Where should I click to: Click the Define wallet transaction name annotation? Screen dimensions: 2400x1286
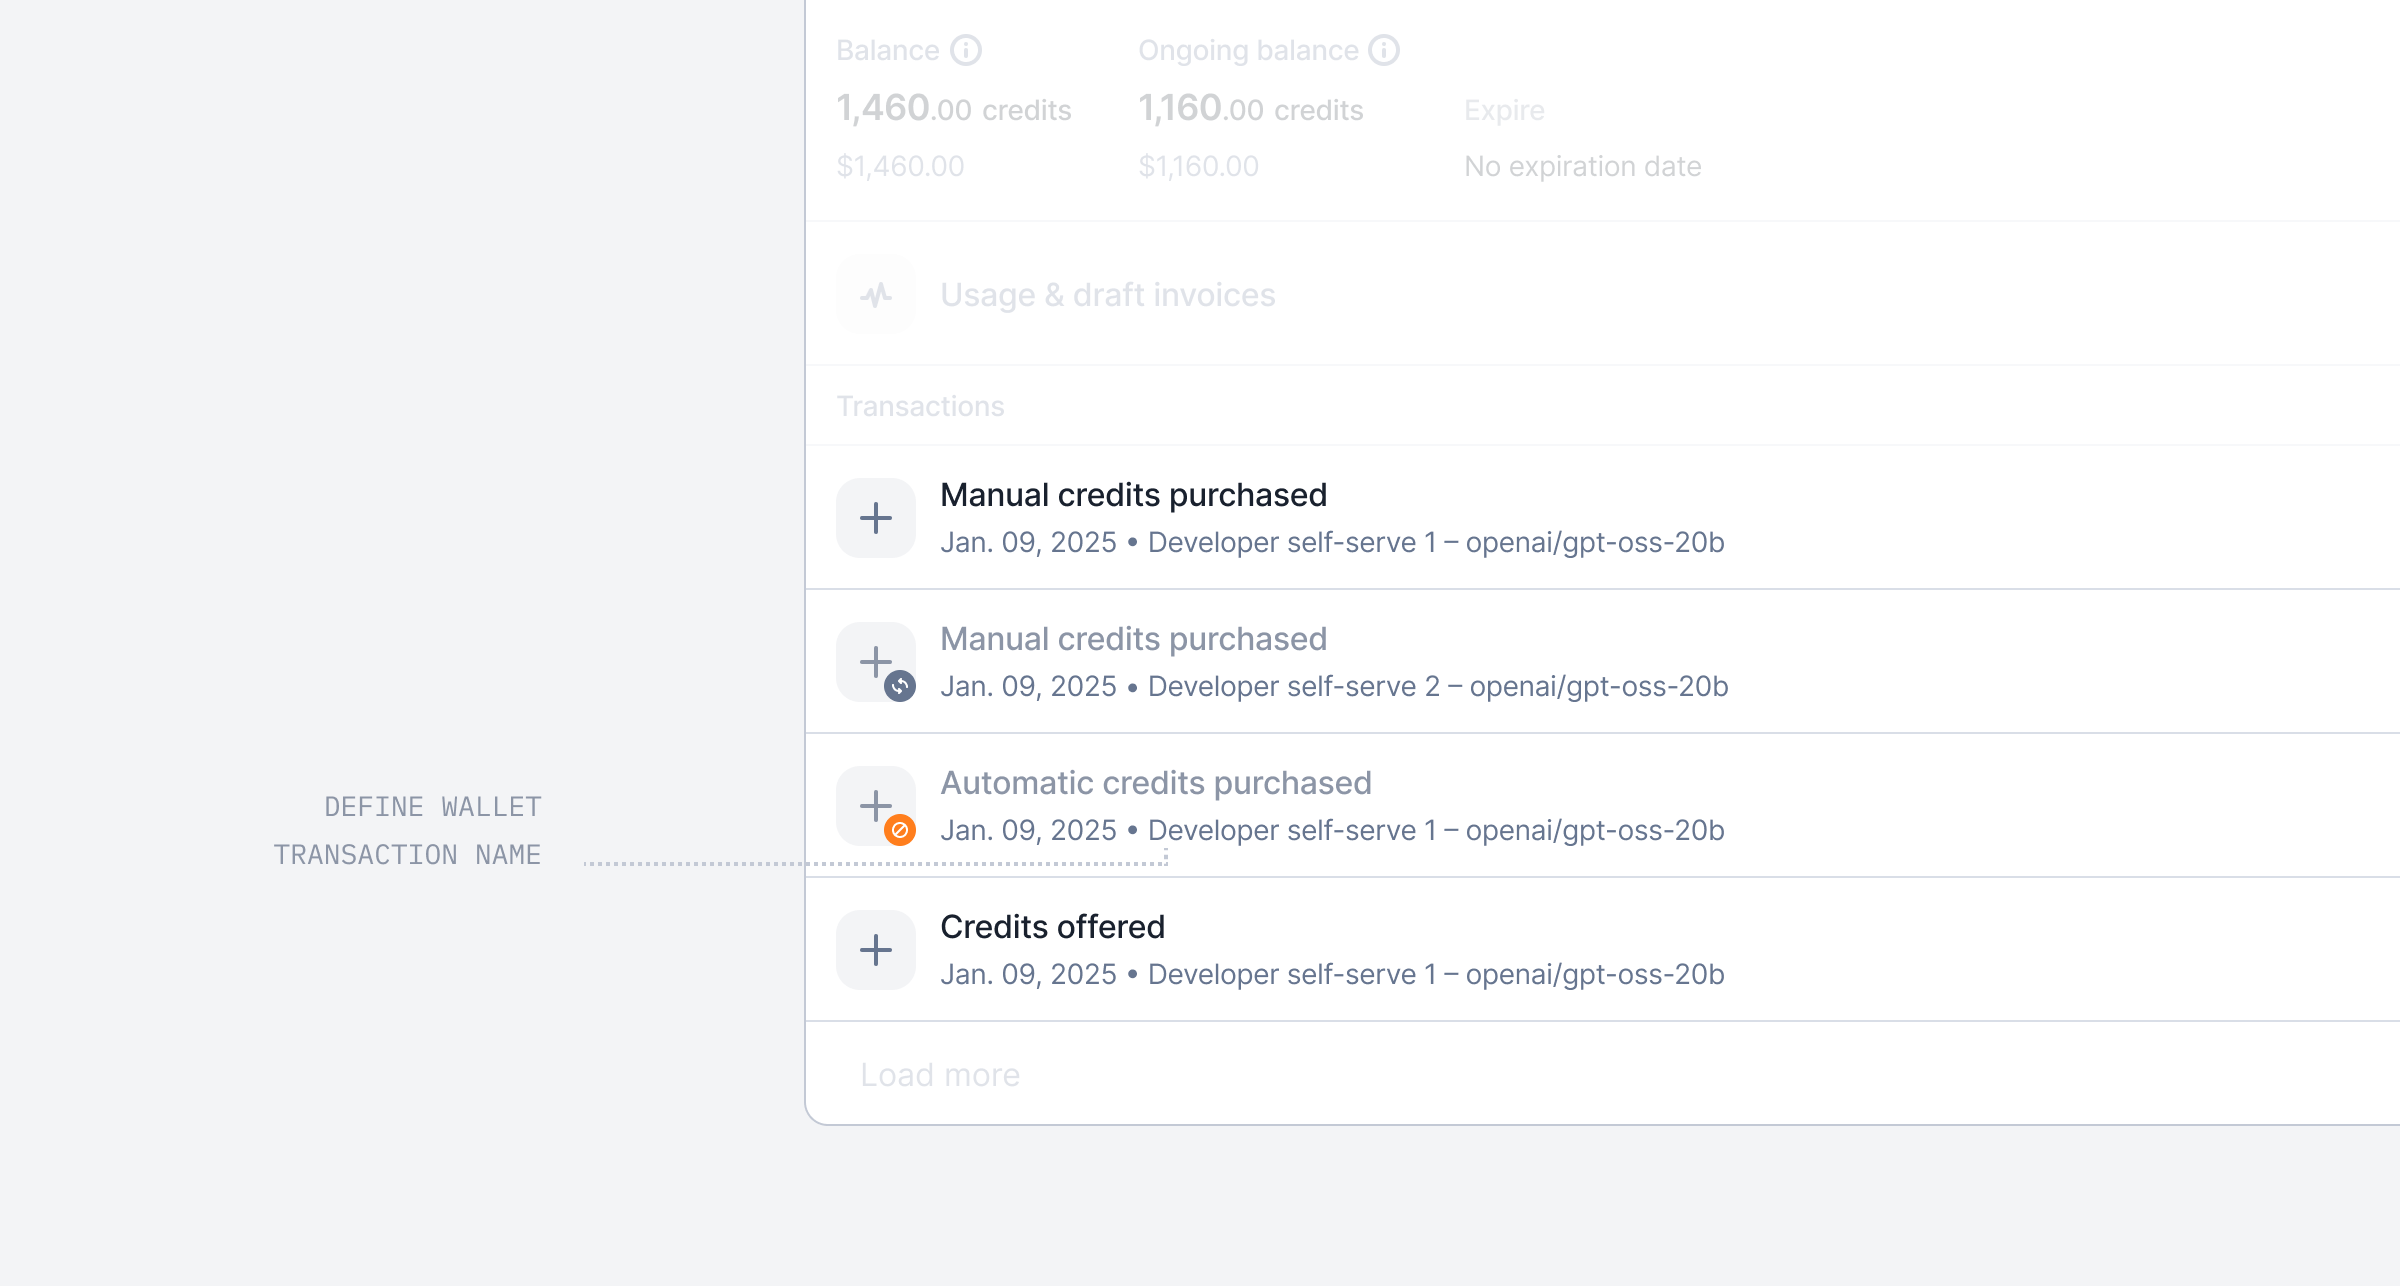(x=408, y=831)
